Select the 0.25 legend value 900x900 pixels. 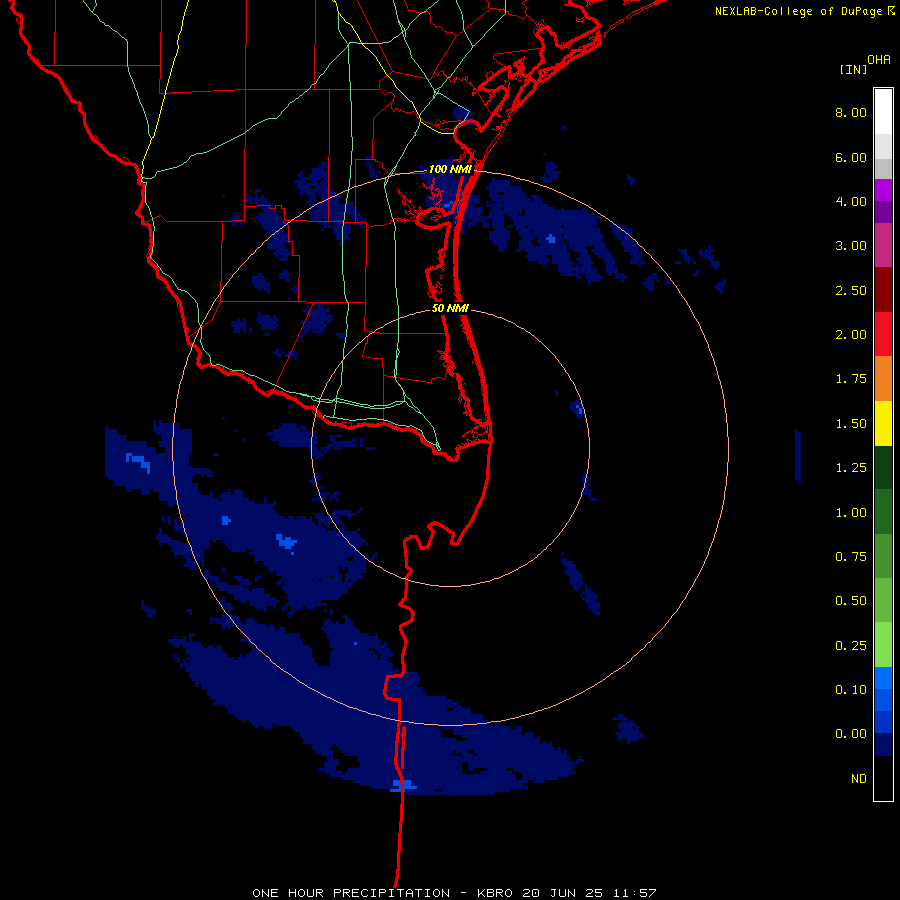(851, 646)
